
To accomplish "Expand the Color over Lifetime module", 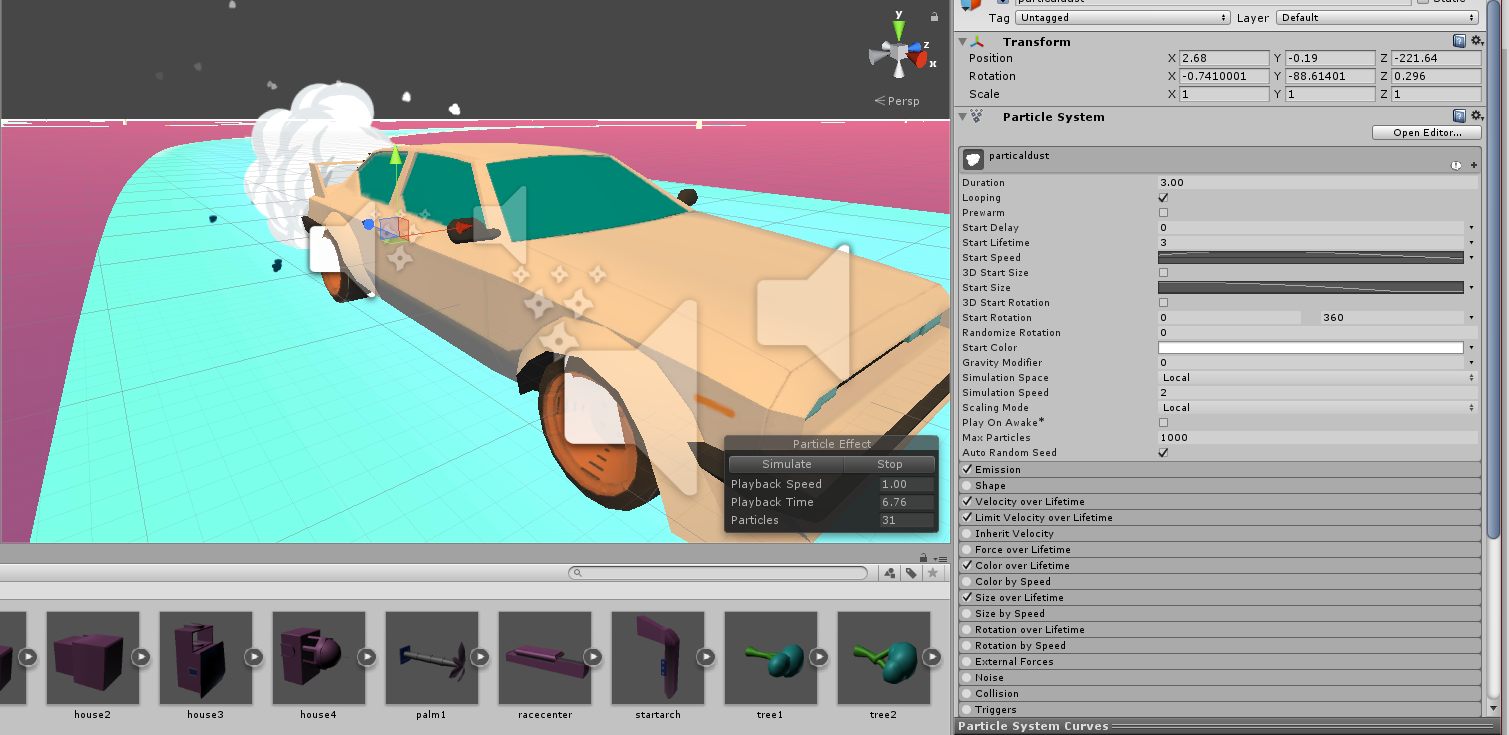I will 1022,566.
